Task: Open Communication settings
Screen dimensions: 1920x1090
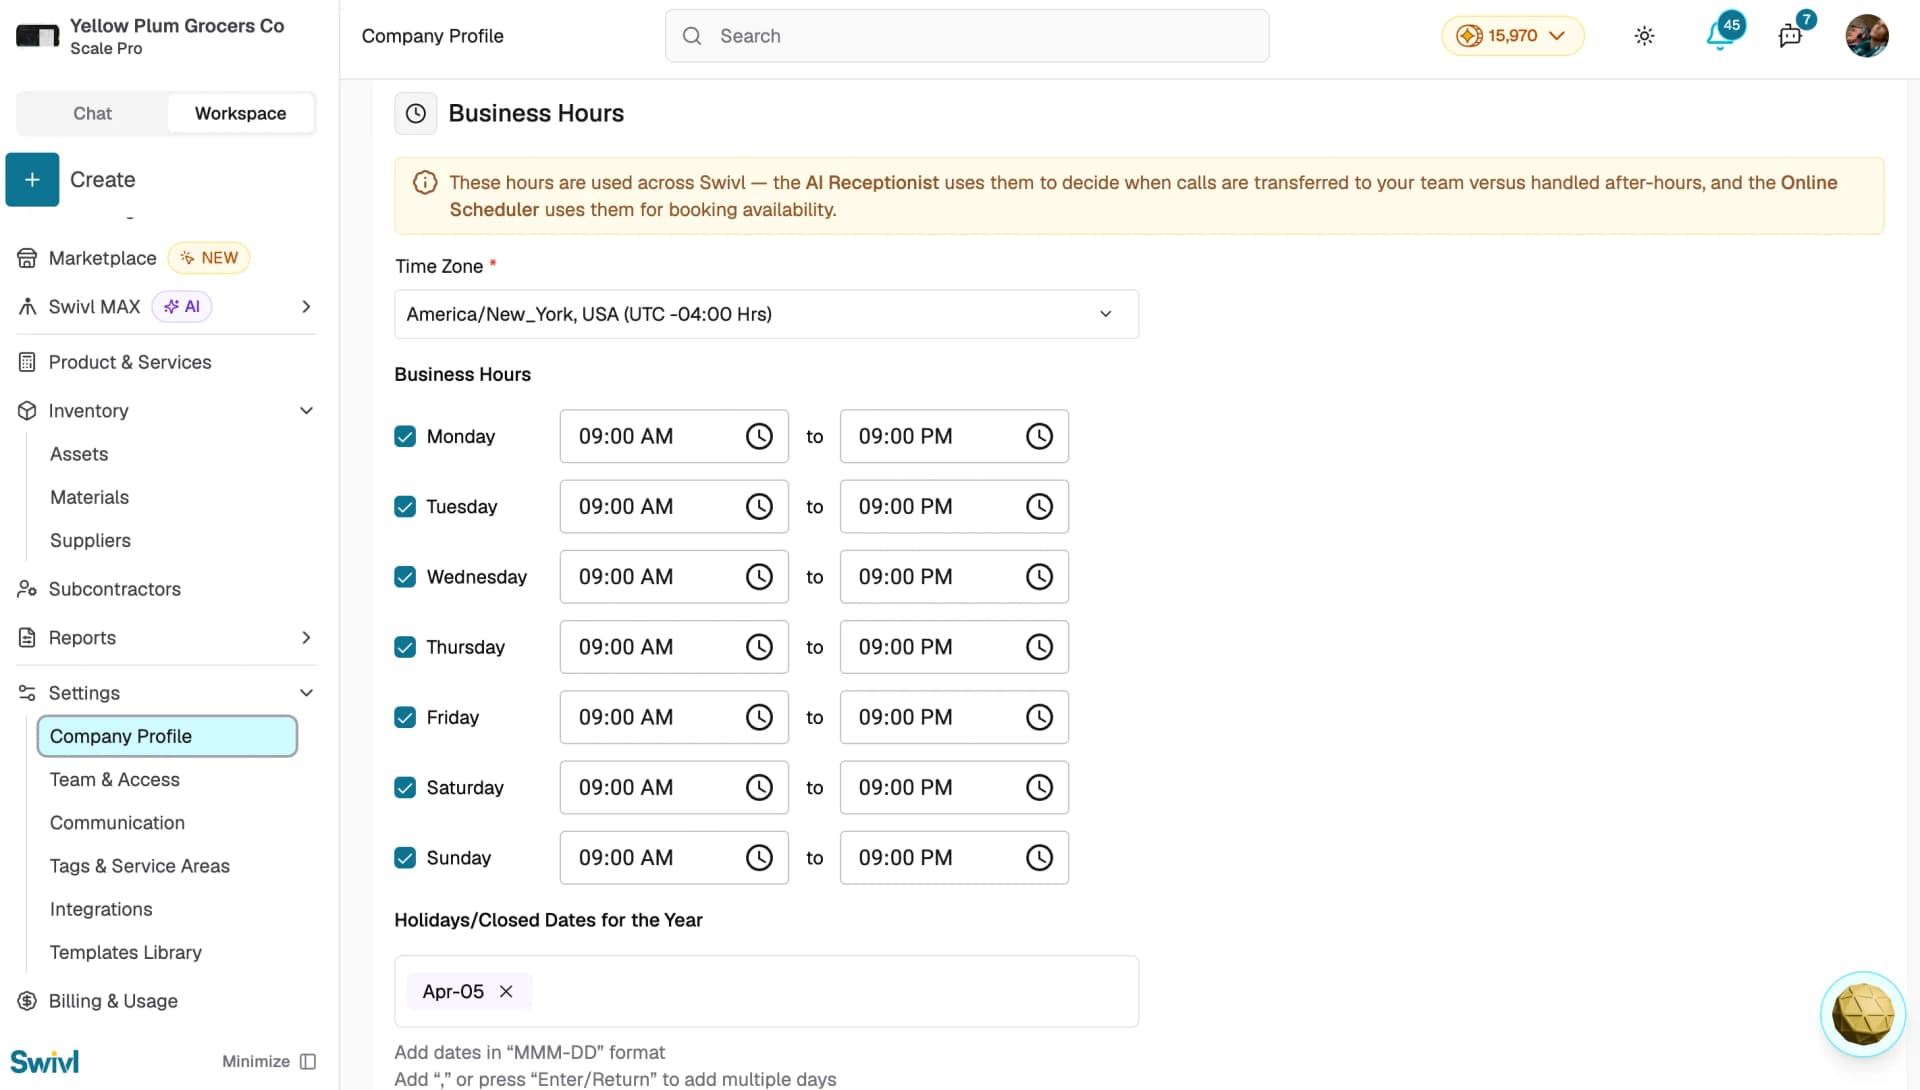Action: click(117, 822)
